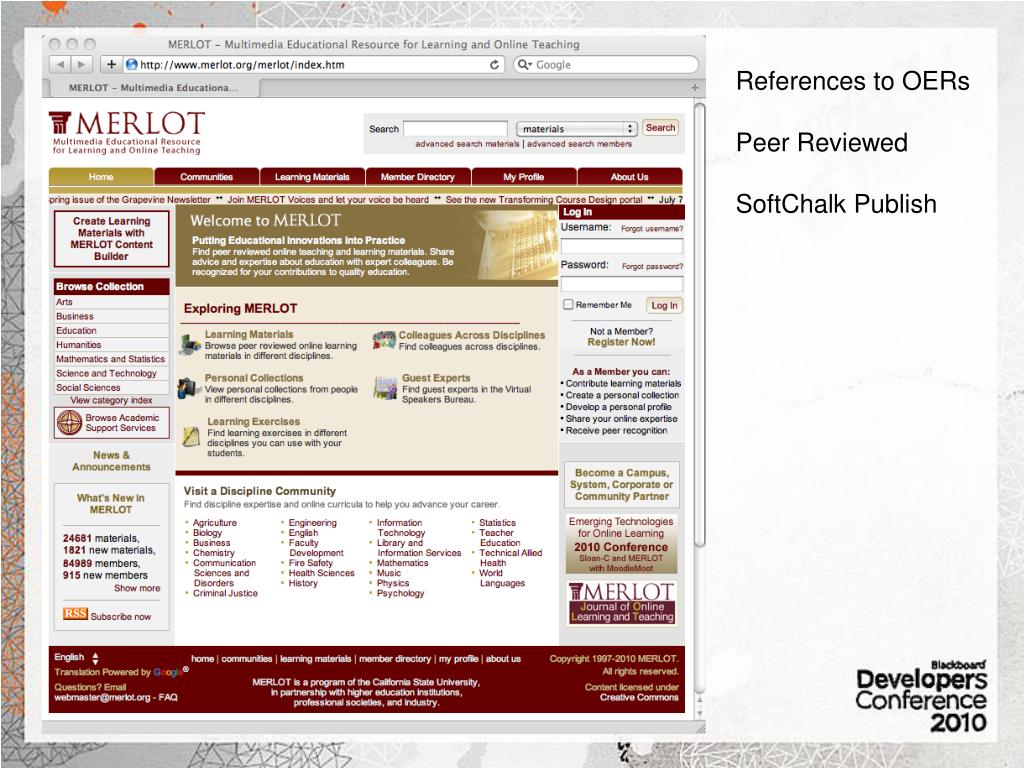This screenshot has height=768, width=1024.
Task: Go back with Safari's back arrow
Action: [60, 65]
